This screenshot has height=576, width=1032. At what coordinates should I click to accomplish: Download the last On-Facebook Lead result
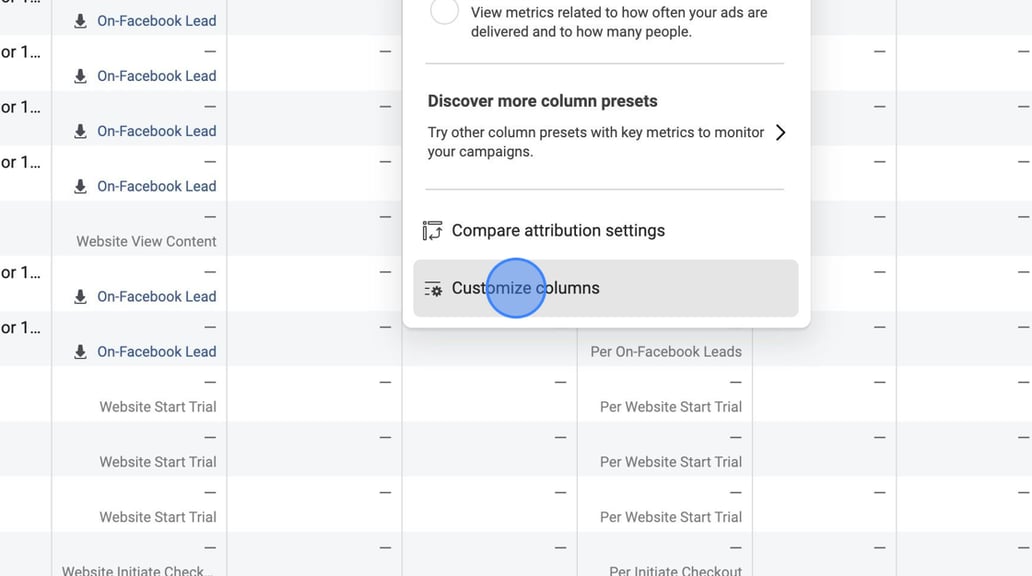pos(78,351)
